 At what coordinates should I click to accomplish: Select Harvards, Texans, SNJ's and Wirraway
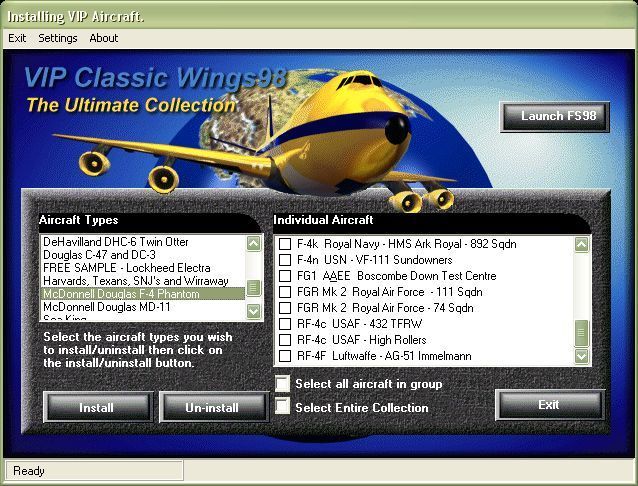point(143,281)
